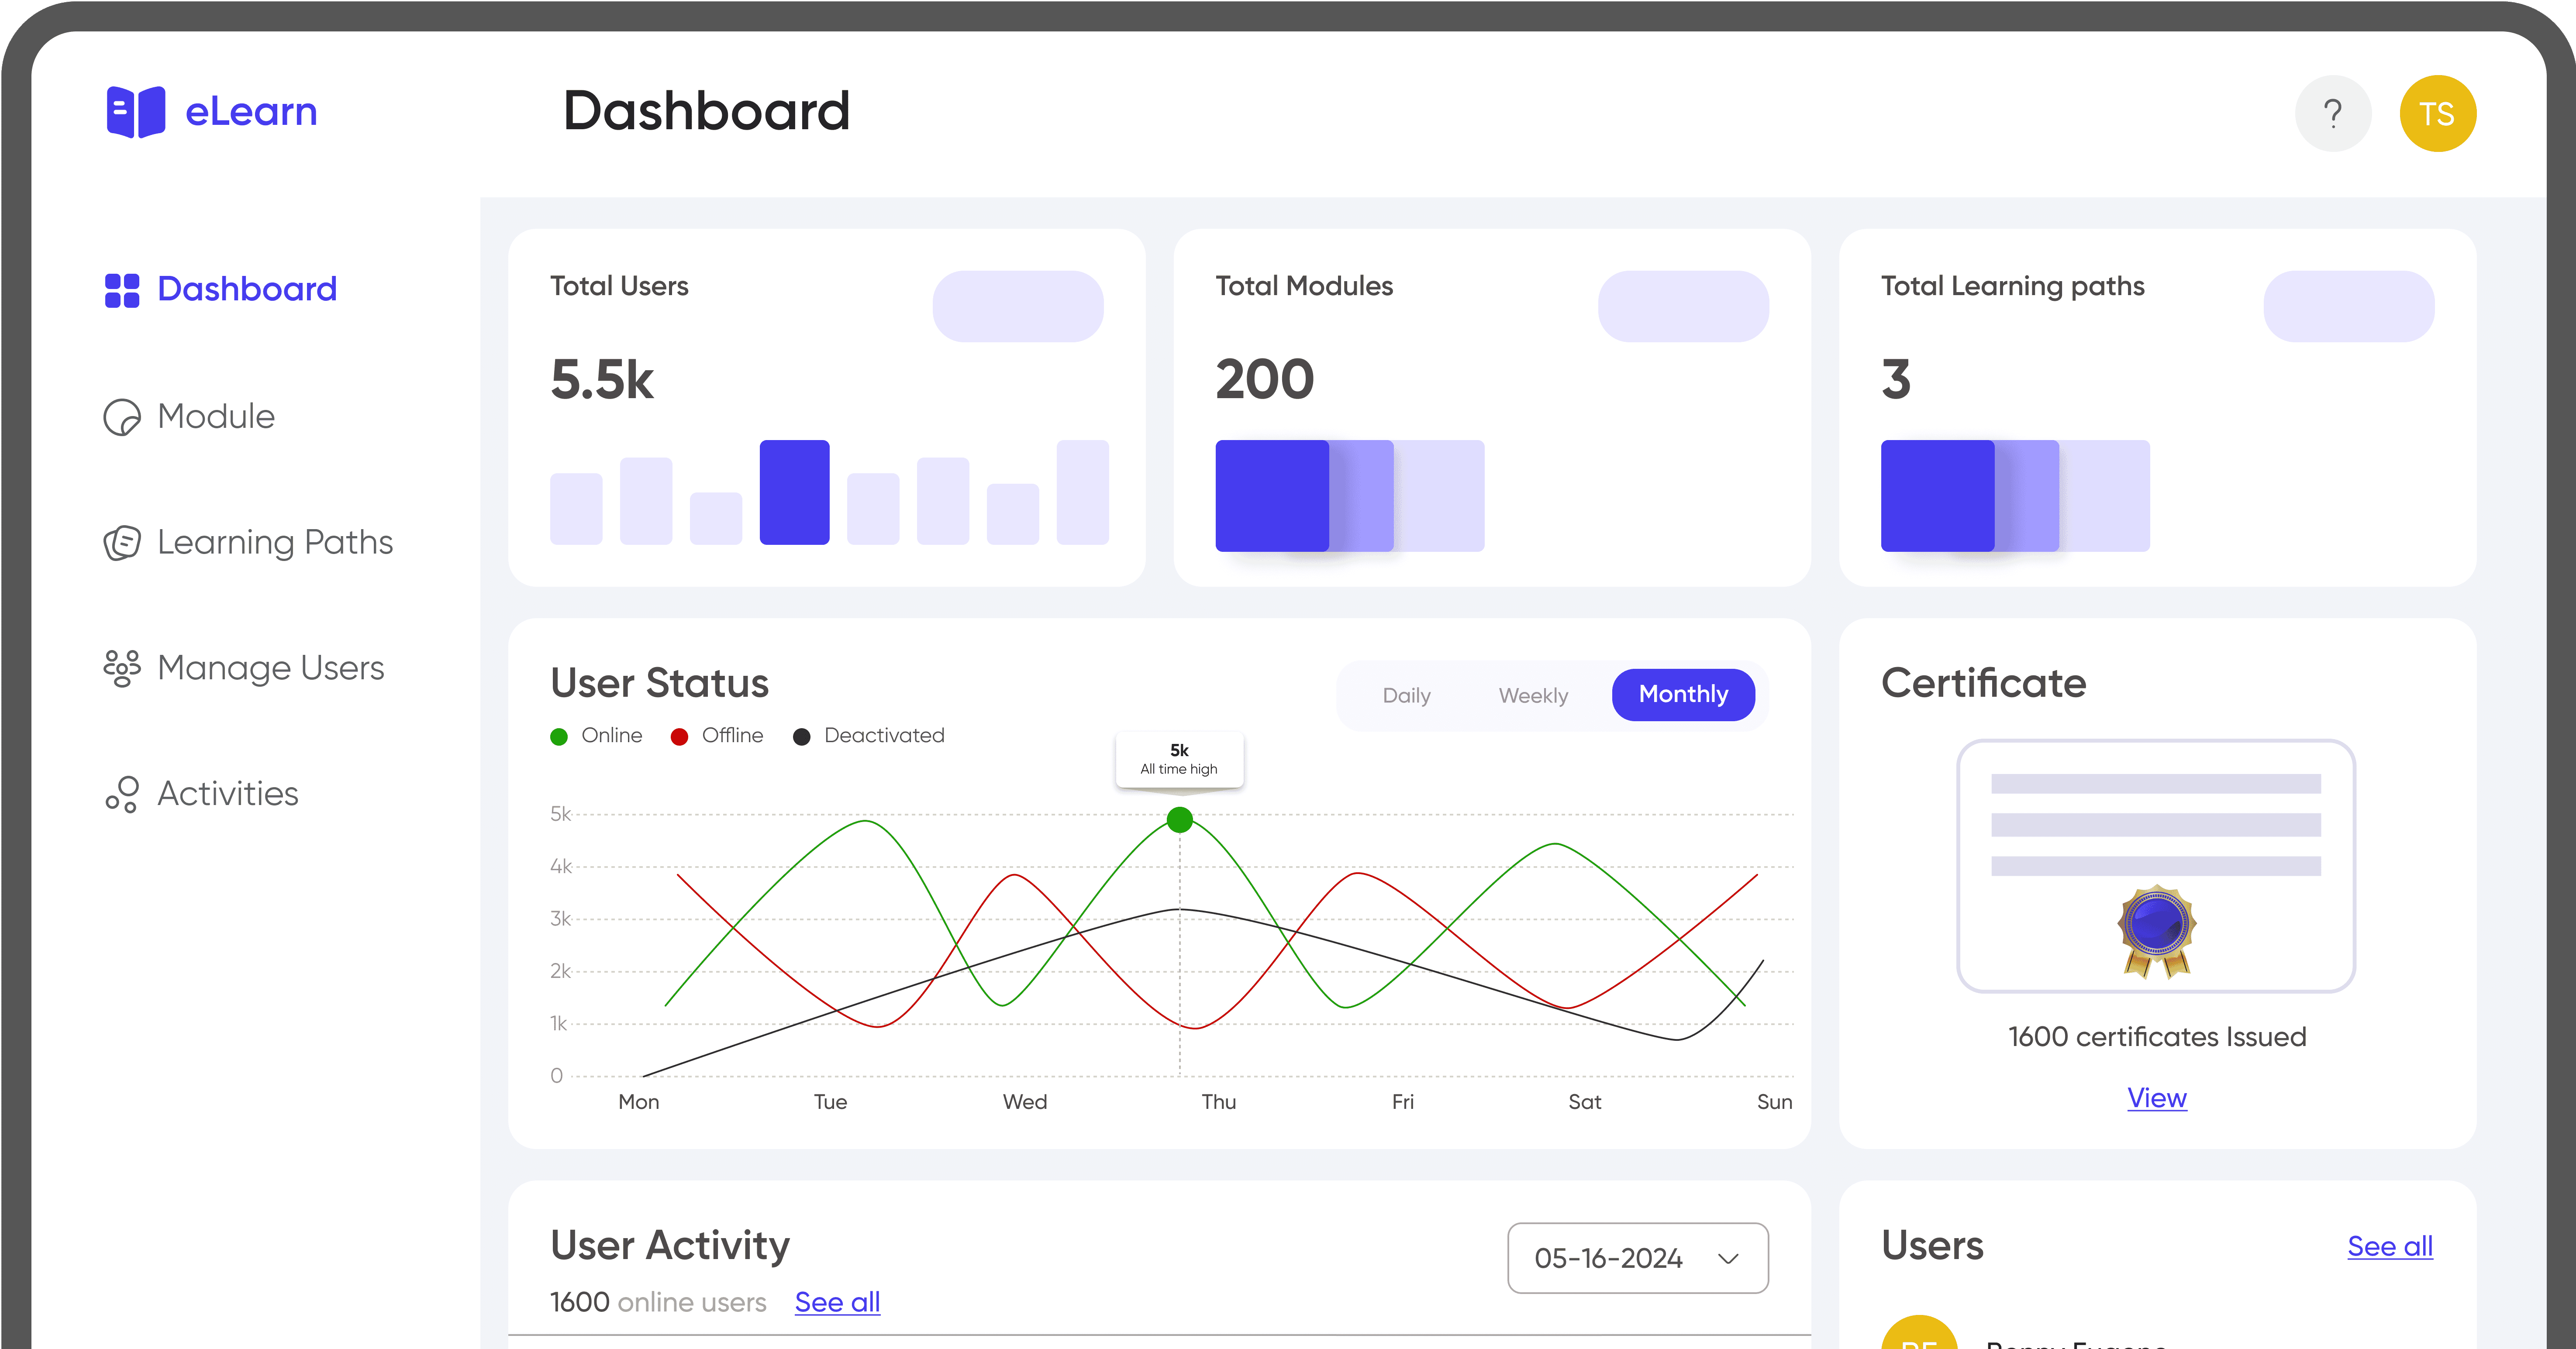This screenshot has width=2576, height=1349.
Task: Click the red Offline legend dot
Action: click(679, 737)
